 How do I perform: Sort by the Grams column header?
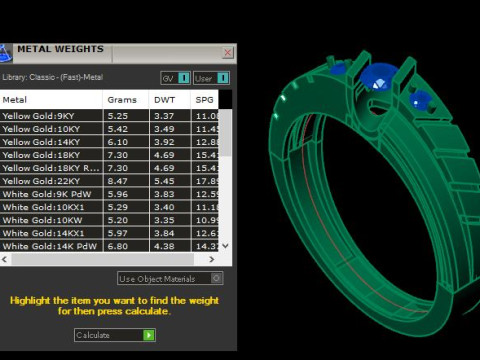(126, 100)
